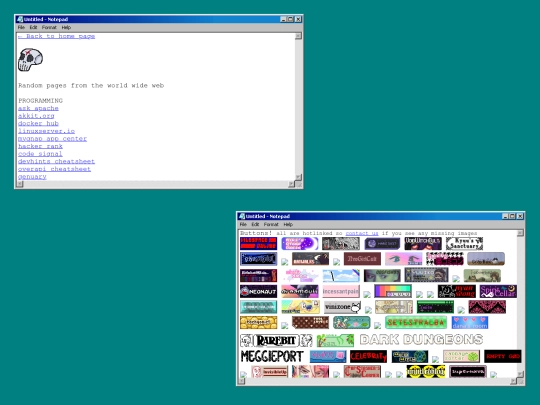Open Help menu in links window
The width and height of the screenshot is (540, 405).
click(x=66, y=27)
